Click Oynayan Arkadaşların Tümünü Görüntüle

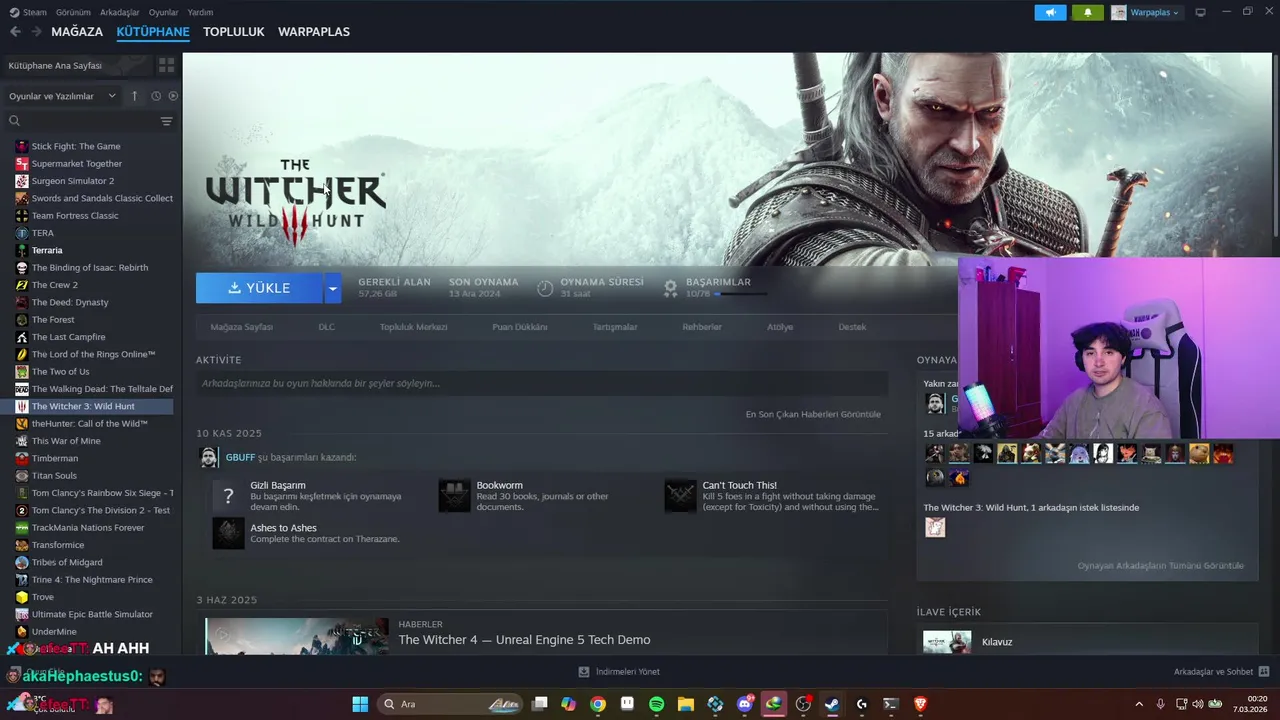[x=1160, y=566]
